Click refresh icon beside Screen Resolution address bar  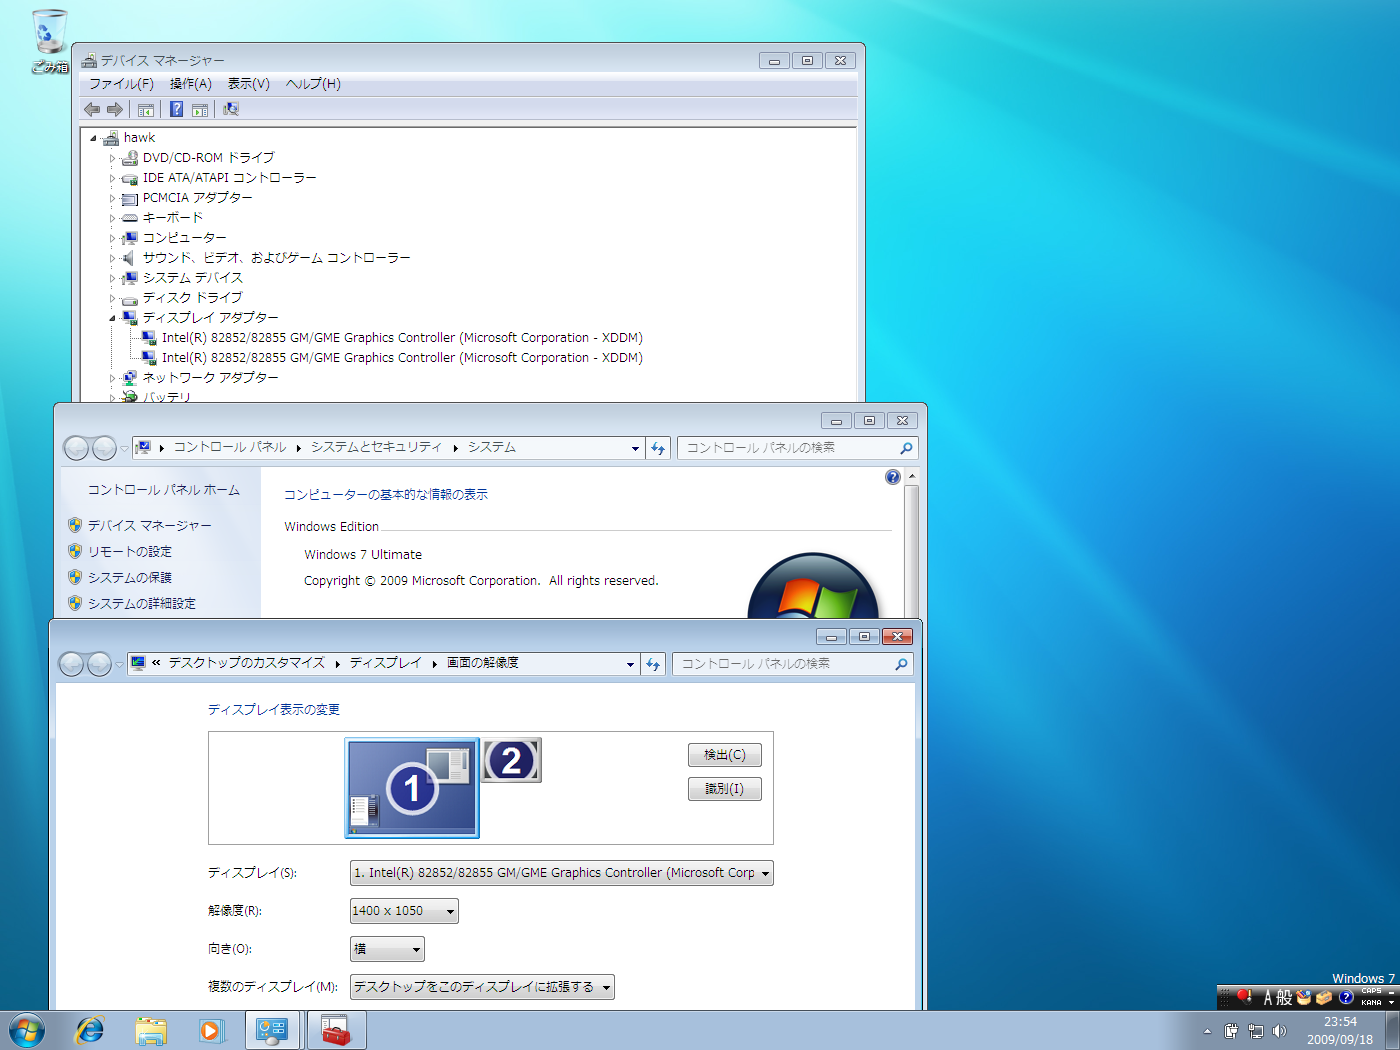click(x=654, y=664)
